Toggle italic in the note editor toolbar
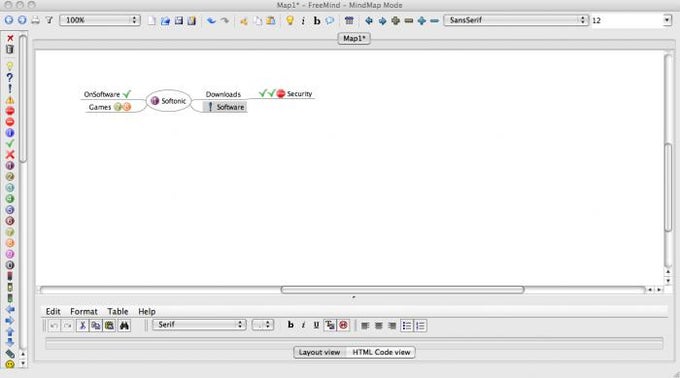This screenshot has height=378, width=680. [x=303, y=325]
